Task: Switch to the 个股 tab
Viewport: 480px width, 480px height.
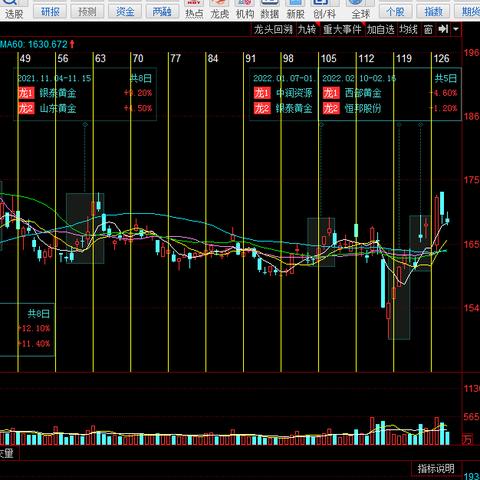Action: click(395, 12)
